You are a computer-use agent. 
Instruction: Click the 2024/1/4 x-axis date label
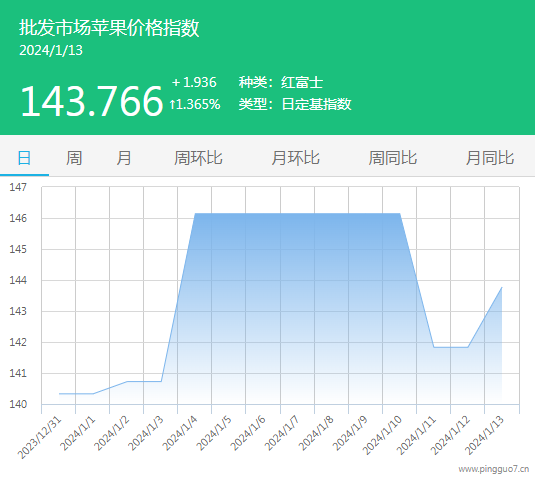[x=180, y=433]
